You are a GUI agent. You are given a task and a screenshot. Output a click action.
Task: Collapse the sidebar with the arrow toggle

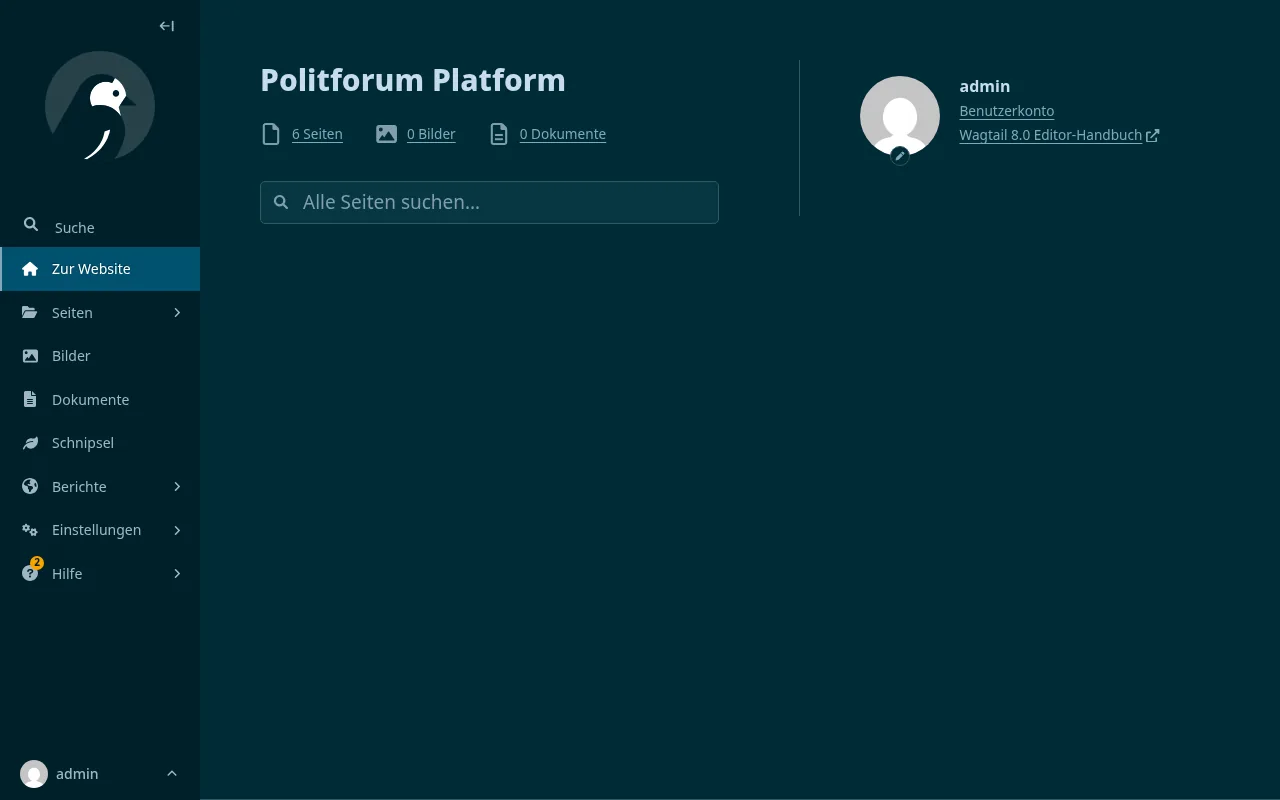coord(167,26)
